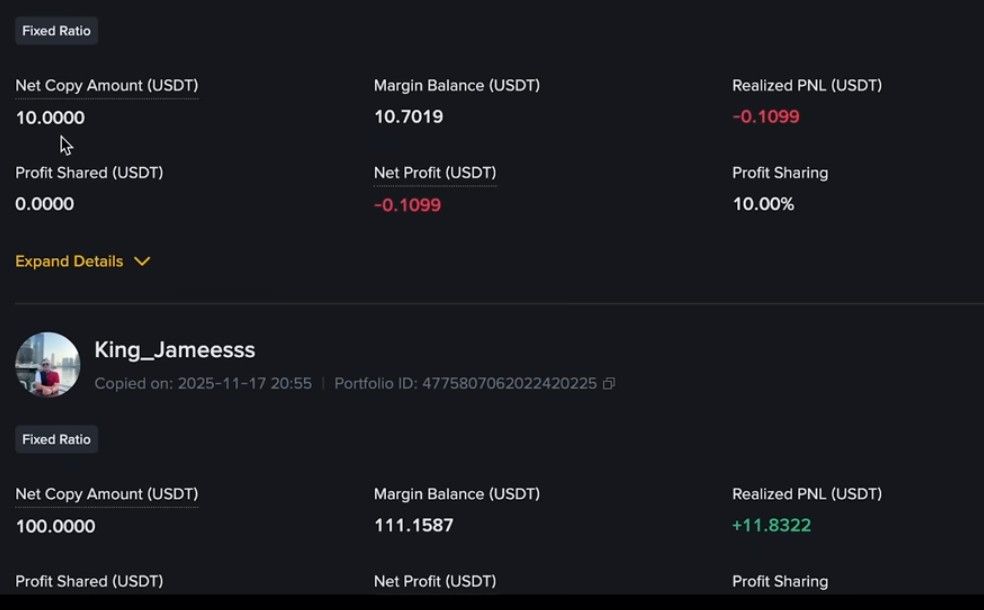This screenshot has width=984, height=610.
Task: Expand Details for the first portfolio
Action: 68,261
